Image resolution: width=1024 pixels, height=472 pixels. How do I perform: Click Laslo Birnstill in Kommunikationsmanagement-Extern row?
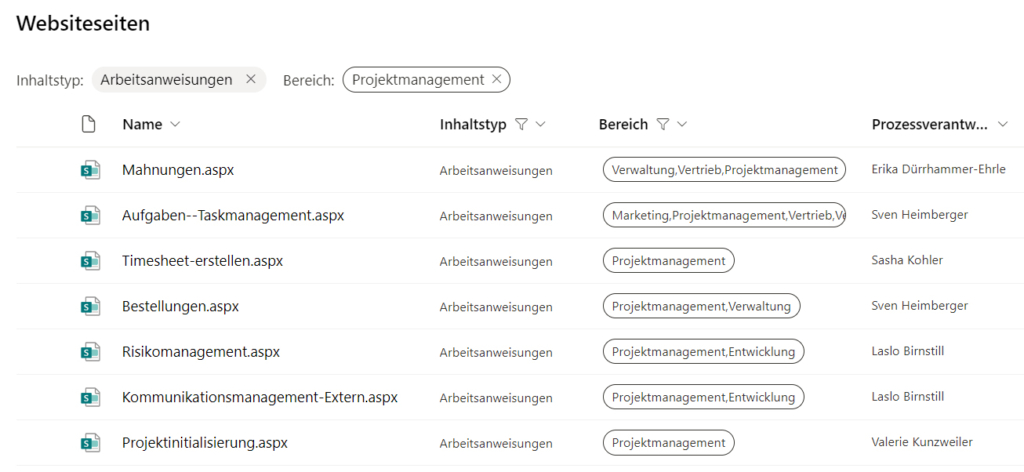point(908,396)
